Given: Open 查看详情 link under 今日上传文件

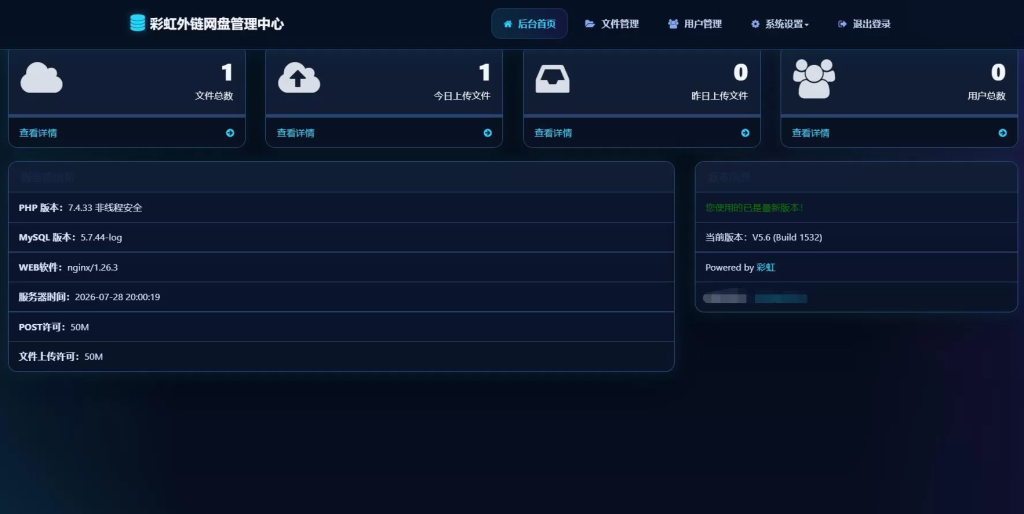Looking at the screenshot, I should coord(295,133).
